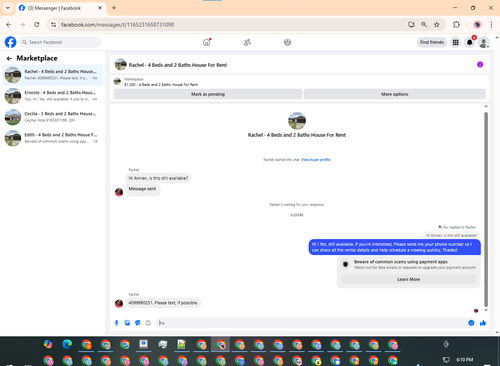500x366 pixels.
Task: Click the large listing photo in chat
Action: point(297,121)
